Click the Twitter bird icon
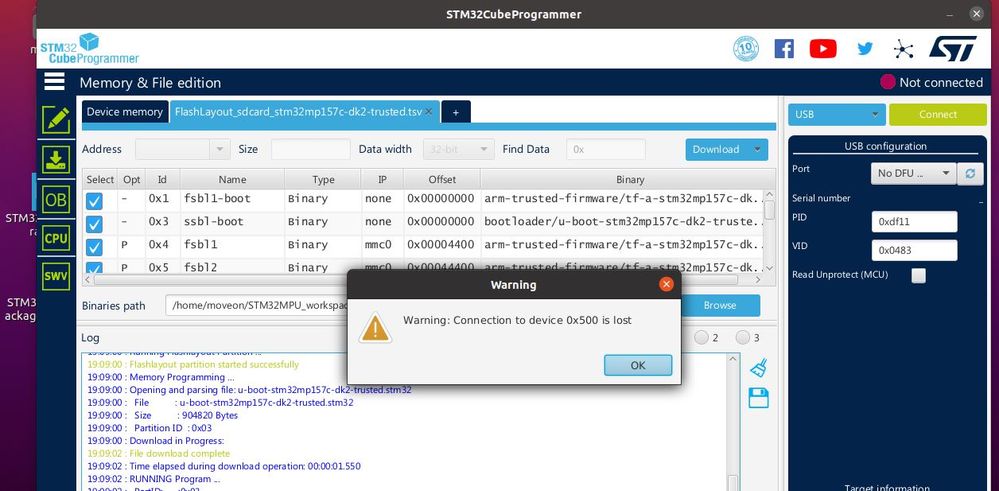The width and height of the screenshot is (999, 491). 865,48
